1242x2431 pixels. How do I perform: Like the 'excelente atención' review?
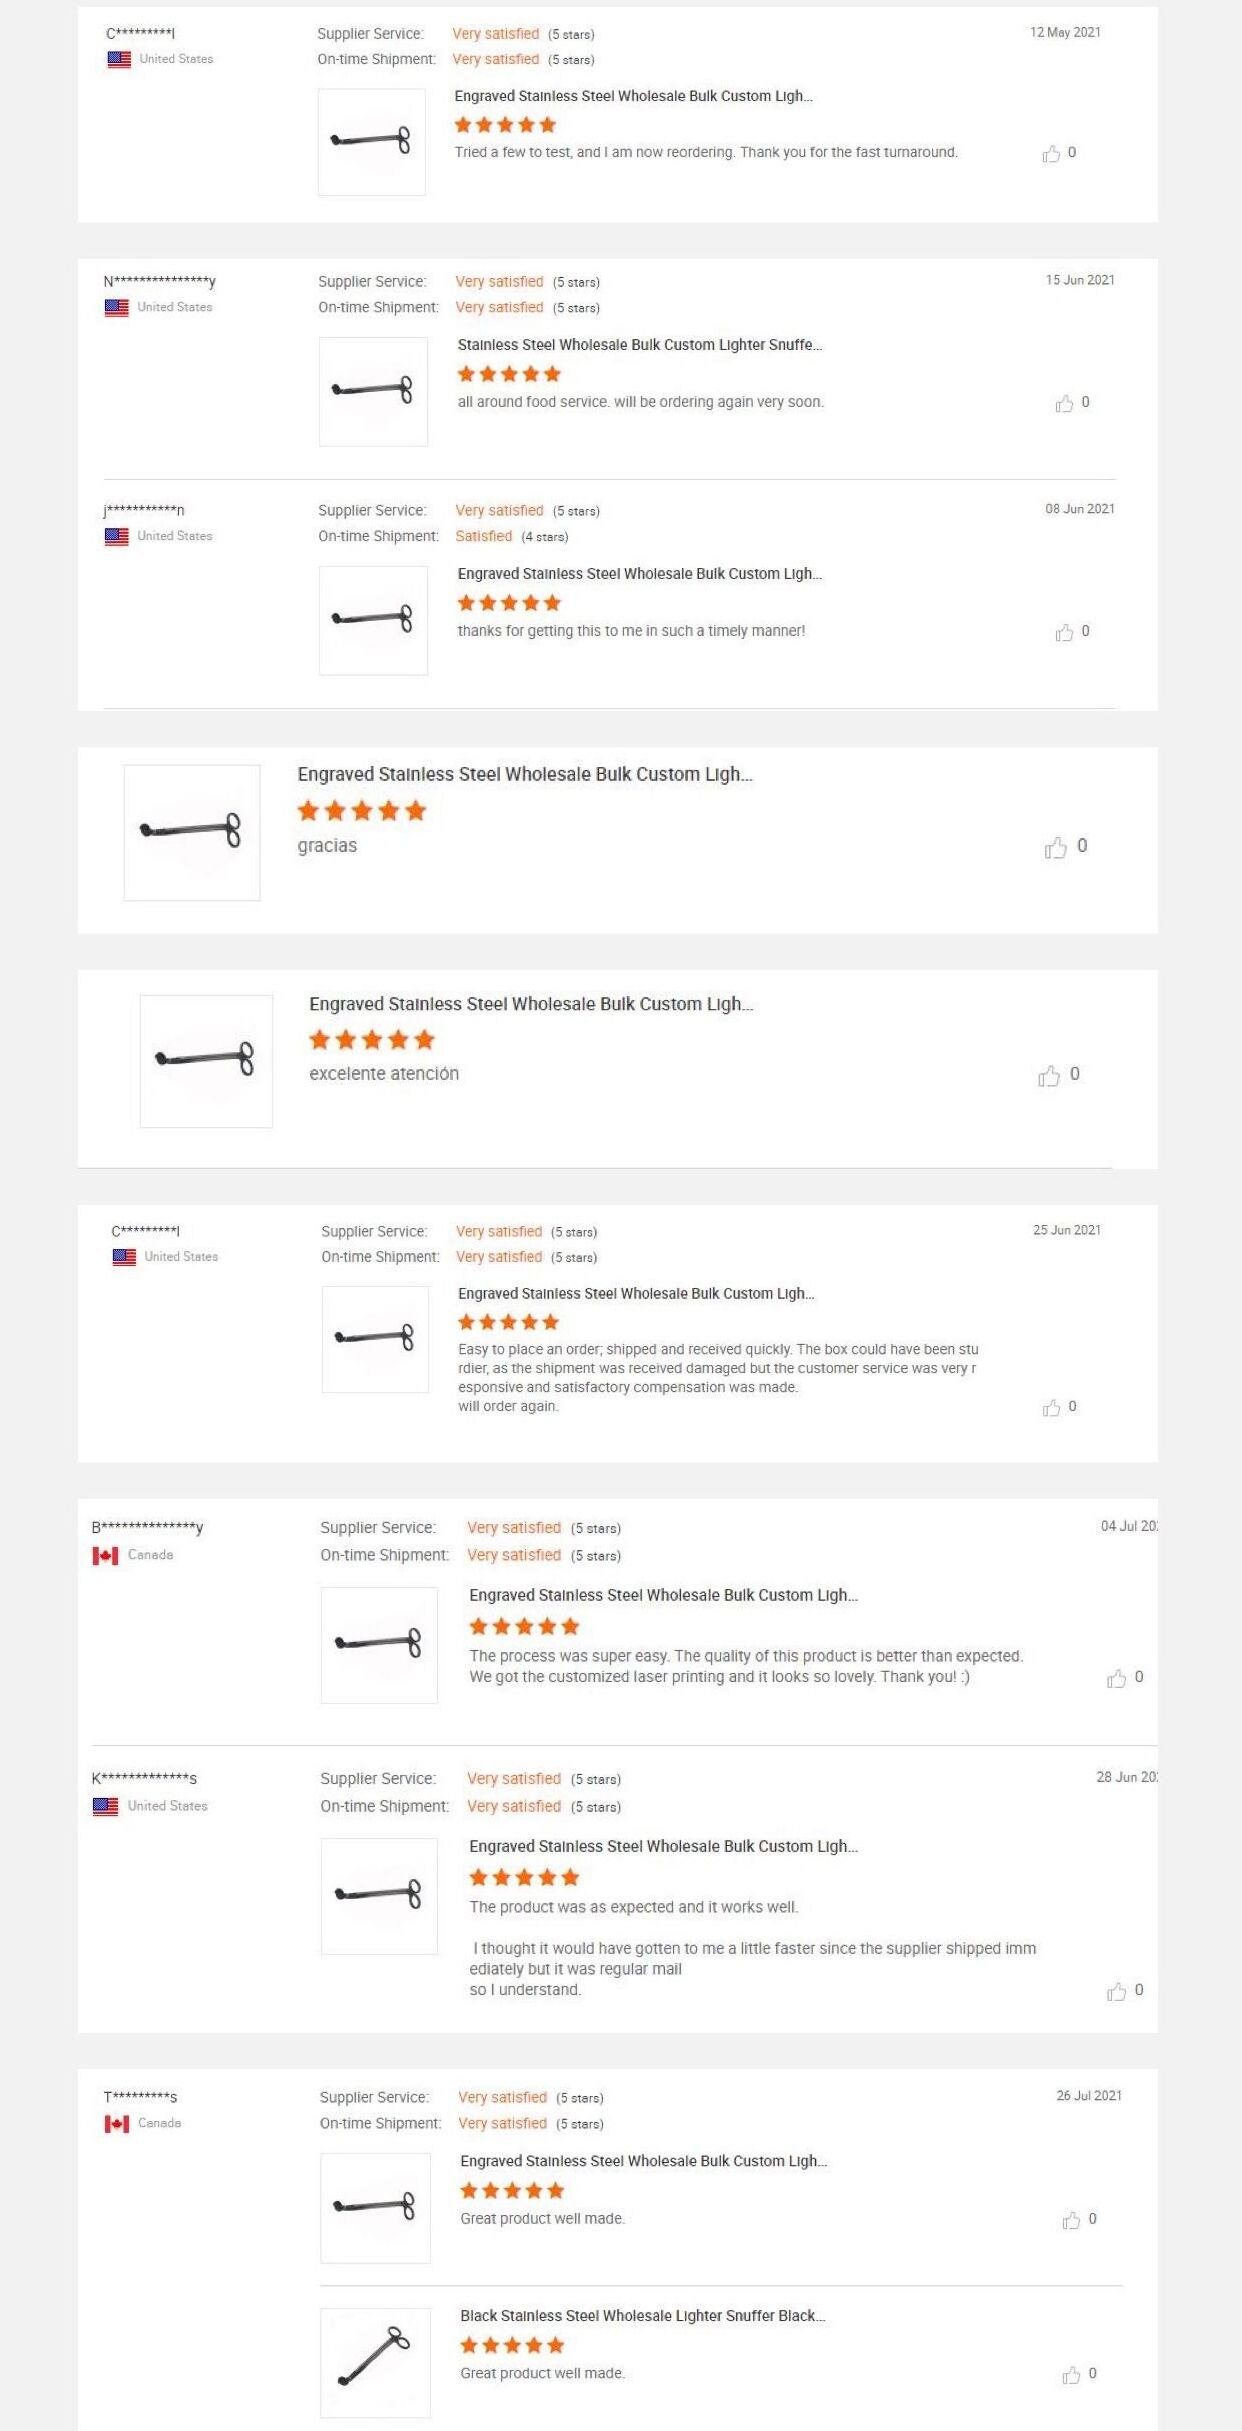1048,1076
